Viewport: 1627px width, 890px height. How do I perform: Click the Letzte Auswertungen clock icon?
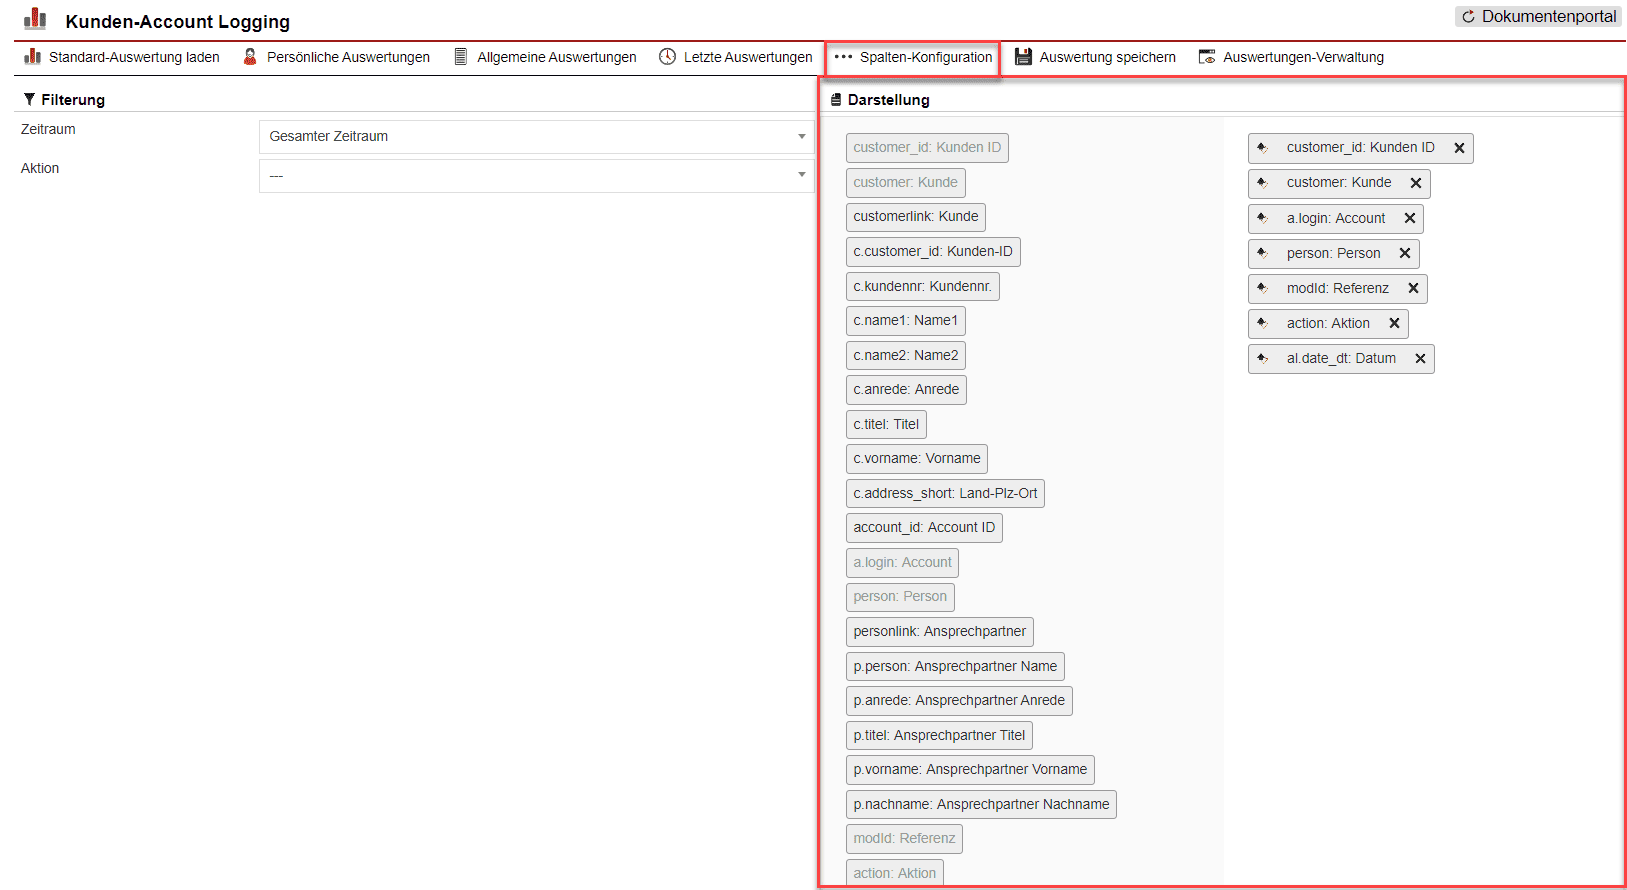coord(667,57)
